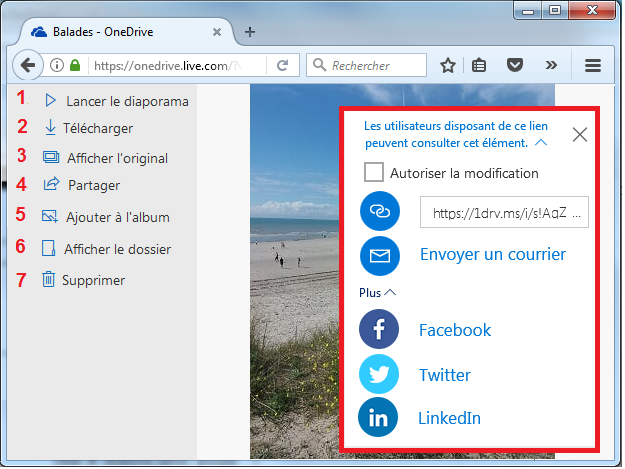Click the LinkedIn round icon
Viewport: 625px width, 469px height.
[x=378, y=417]
